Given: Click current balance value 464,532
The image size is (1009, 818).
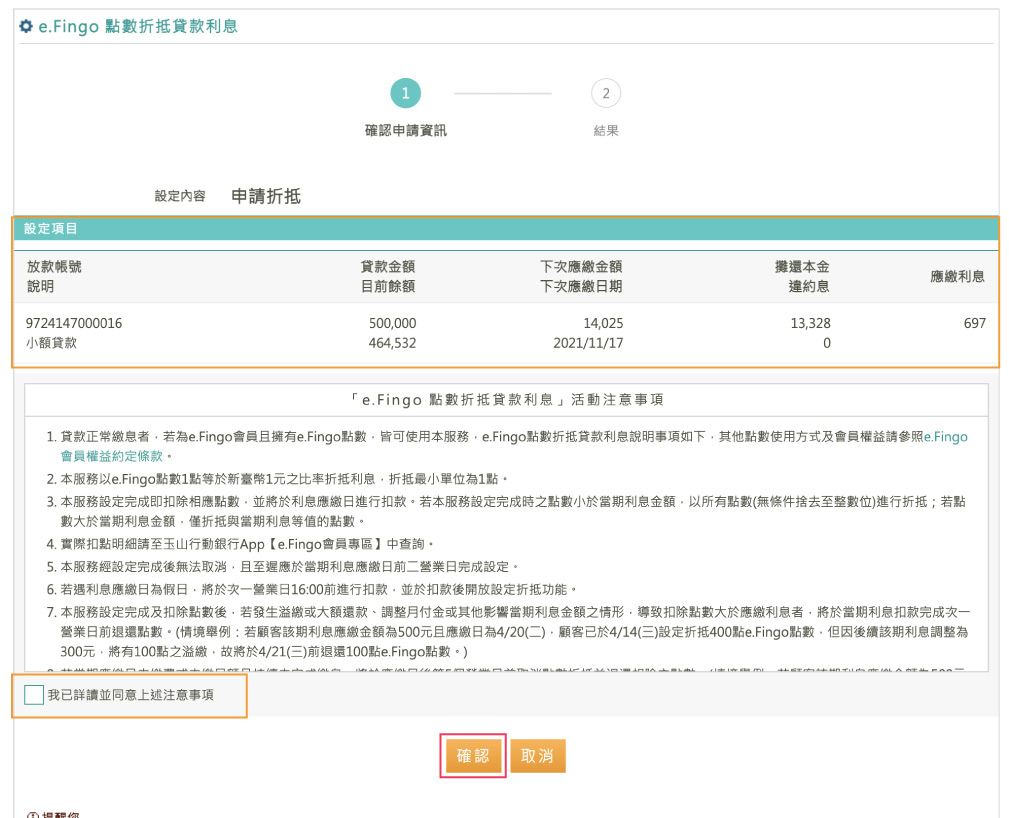Looking at the screenshot, I should click(393, 343).
